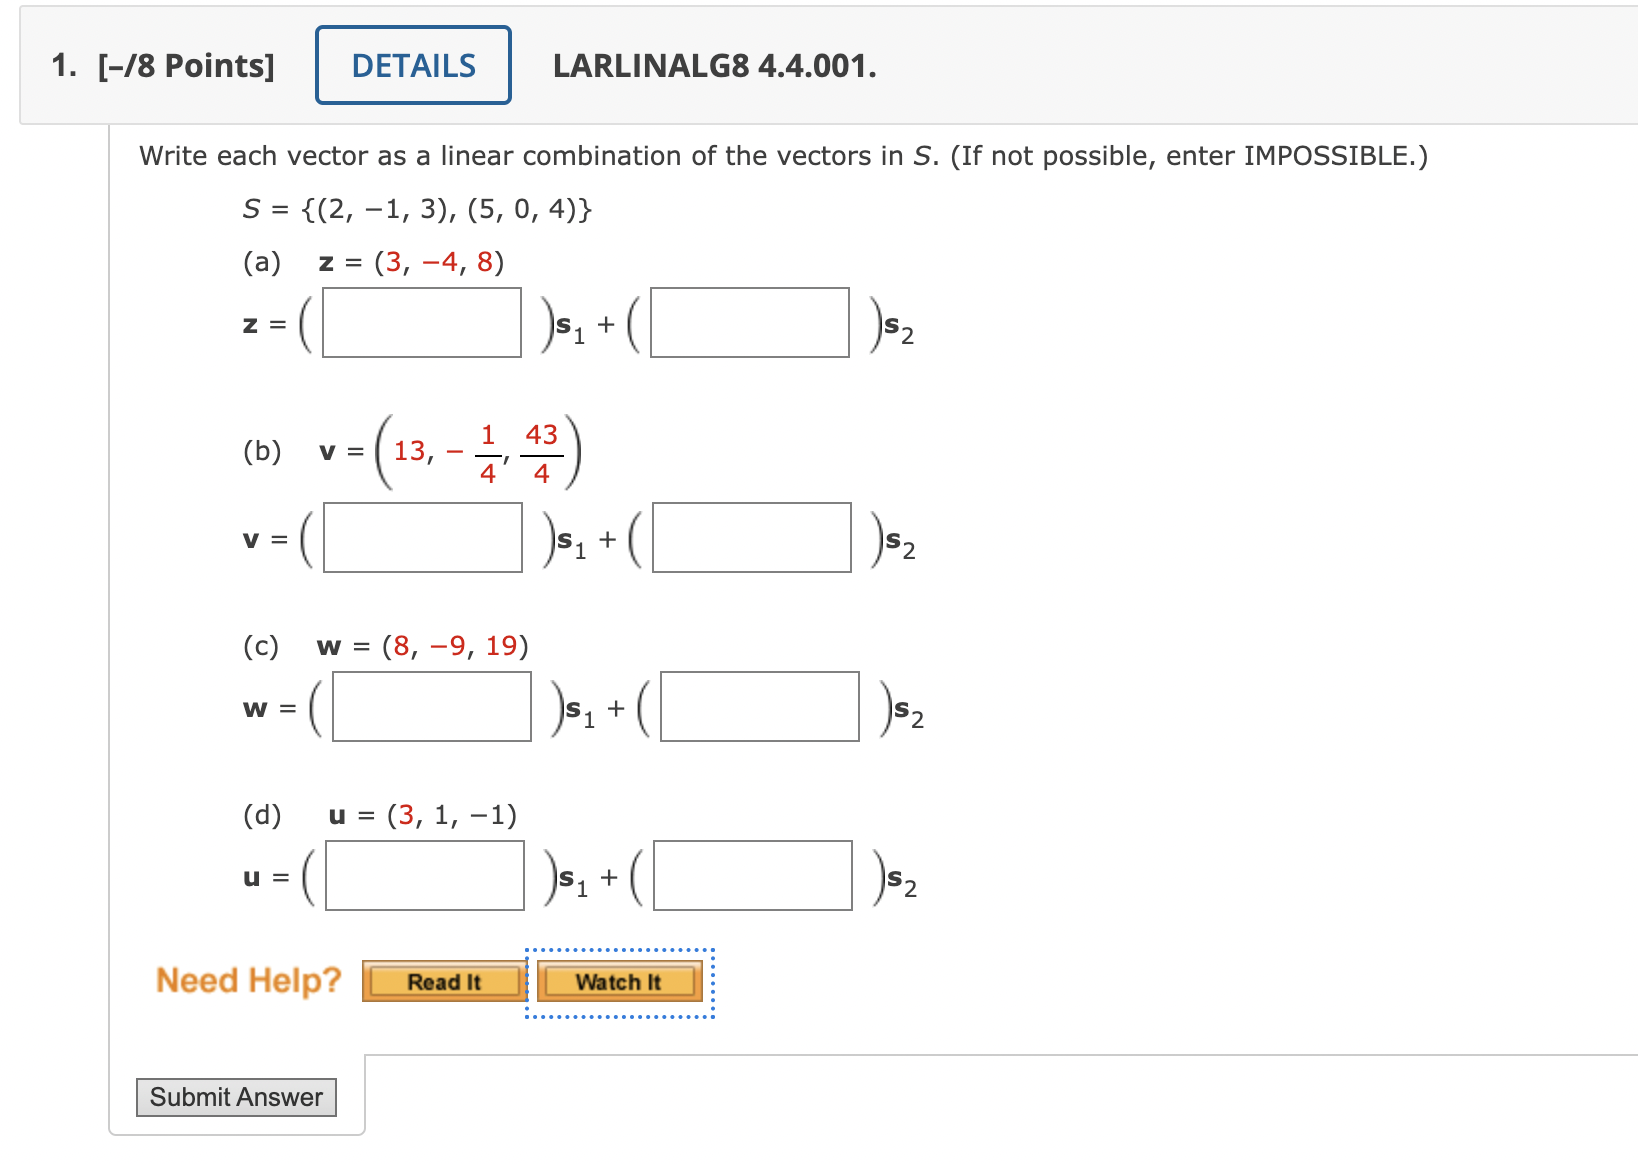Screen dimensions: 1638x1164
Task: Click the s2 coefficient box for v
Action: coord(750,538)
